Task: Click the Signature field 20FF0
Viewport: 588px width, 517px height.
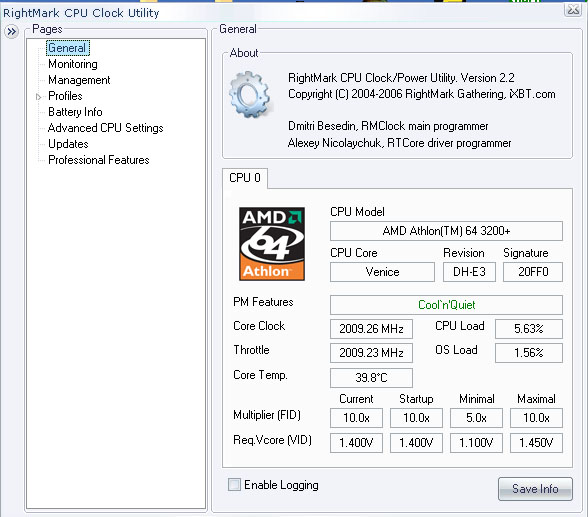Action: pos(533,272)
